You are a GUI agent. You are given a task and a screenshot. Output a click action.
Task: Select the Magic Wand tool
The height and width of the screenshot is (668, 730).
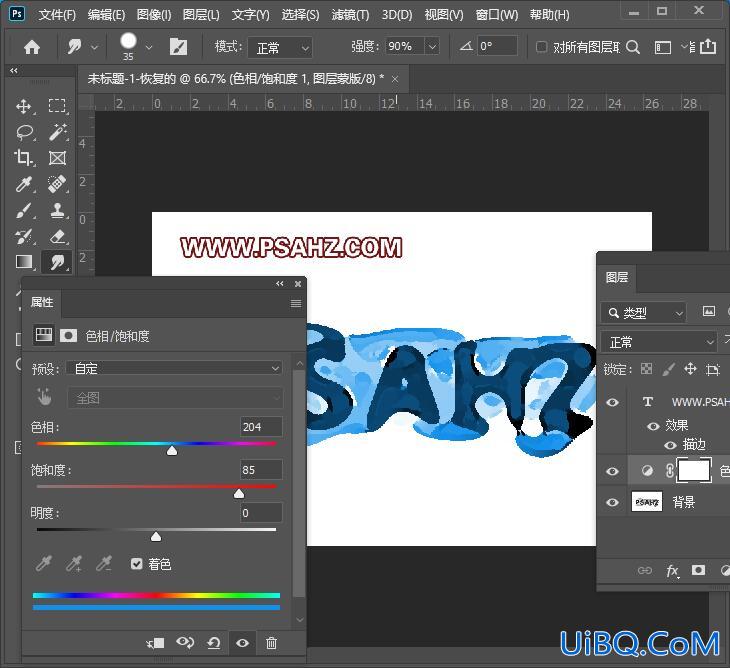[57, 133]
